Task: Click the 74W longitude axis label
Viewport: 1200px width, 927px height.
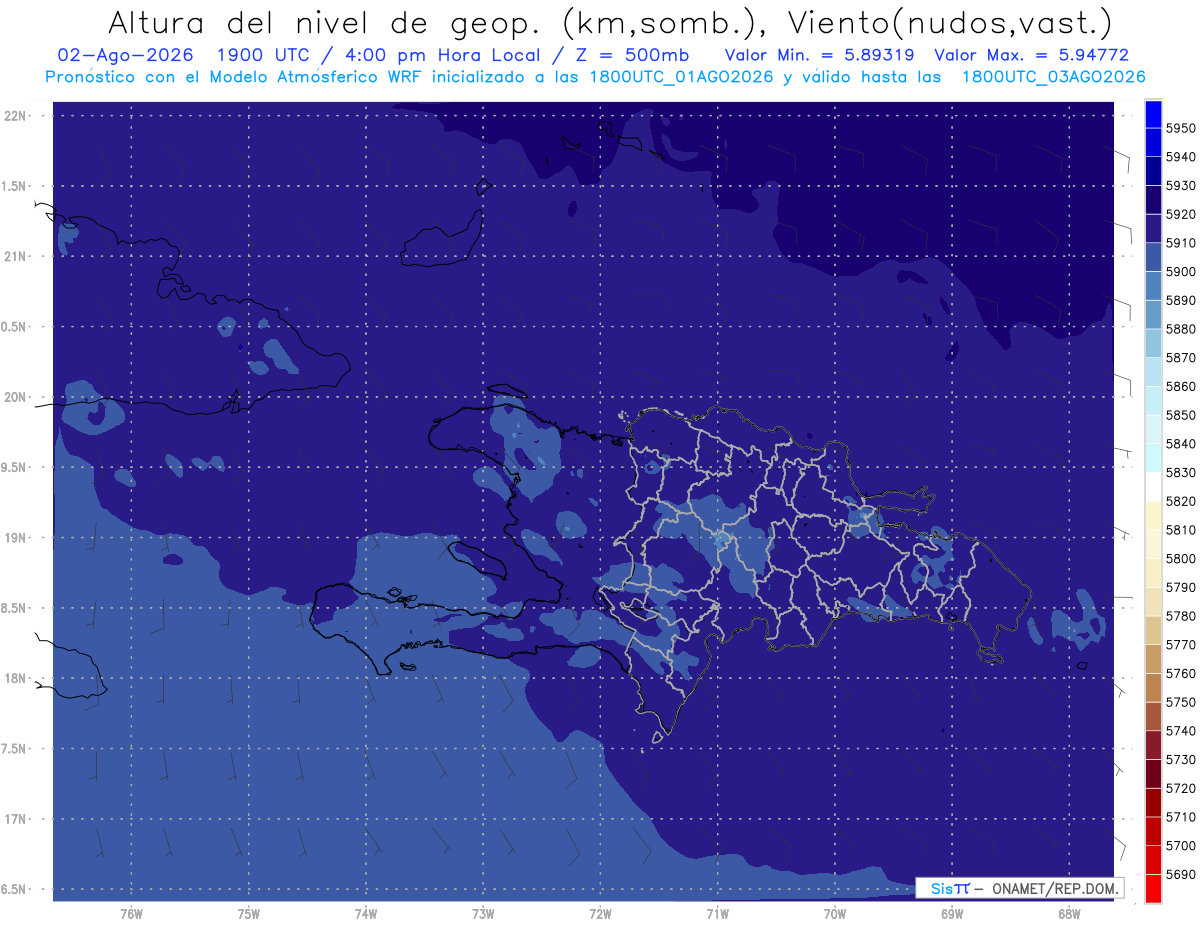Action: click(x=366, y=912)
